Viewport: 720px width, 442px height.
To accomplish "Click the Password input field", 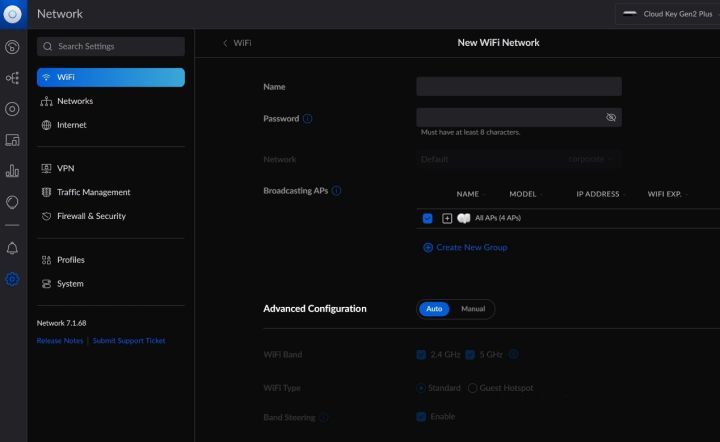I will [519, 117].
